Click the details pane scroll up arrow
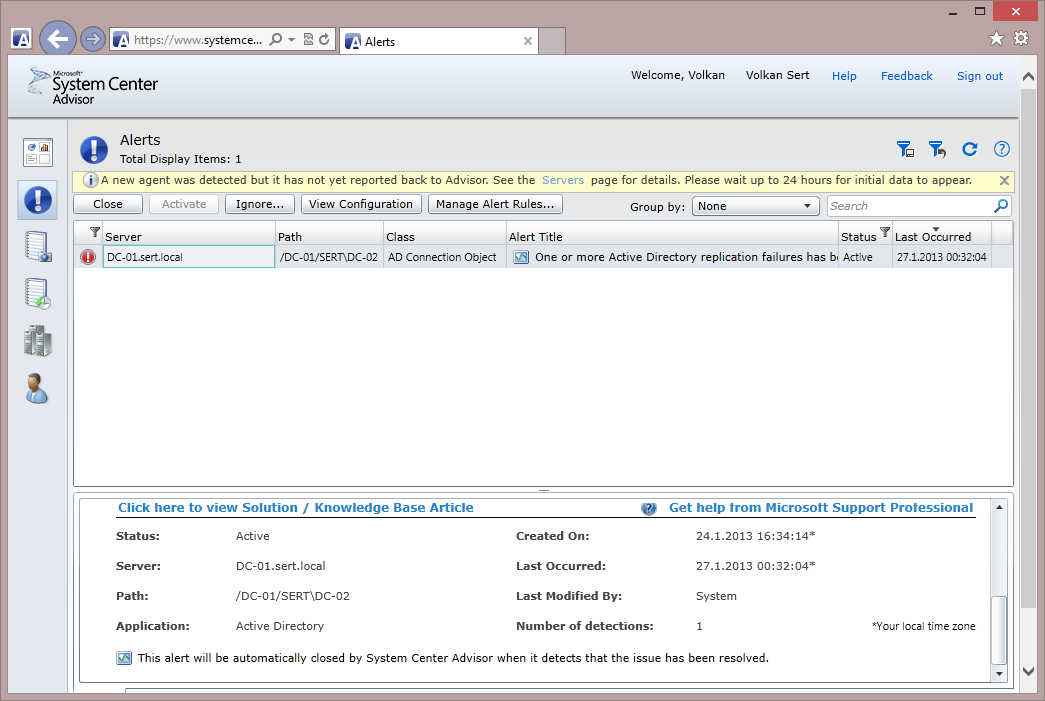 [x=999, y=507]
